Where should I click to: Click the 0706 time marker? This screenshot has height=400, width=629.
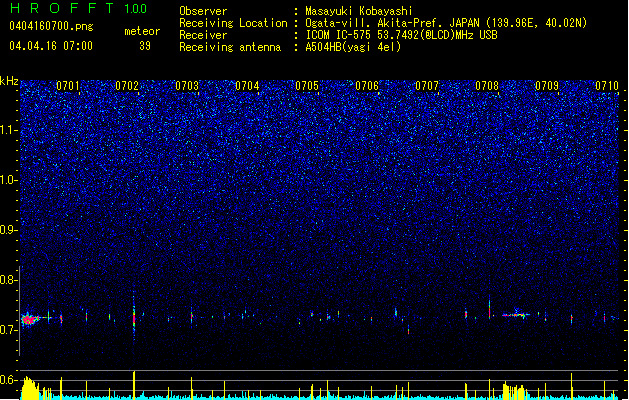[367, 86]
